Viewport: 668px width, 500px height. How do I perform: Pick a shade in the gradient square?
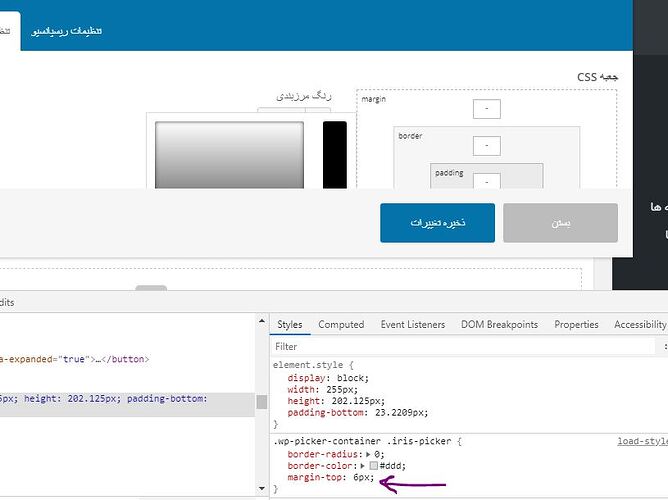229,155
